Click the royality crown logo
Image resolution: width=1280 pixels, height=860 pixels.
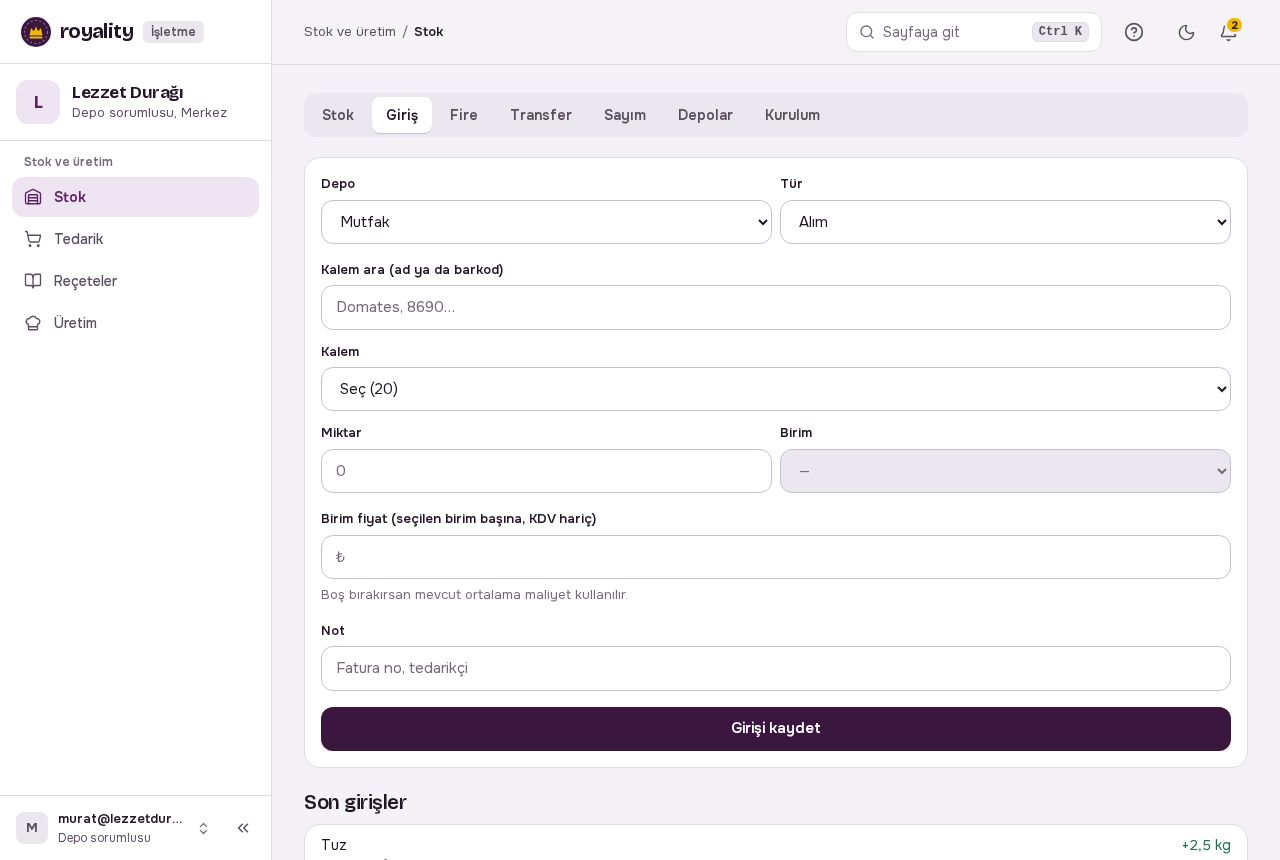(36, 32)
